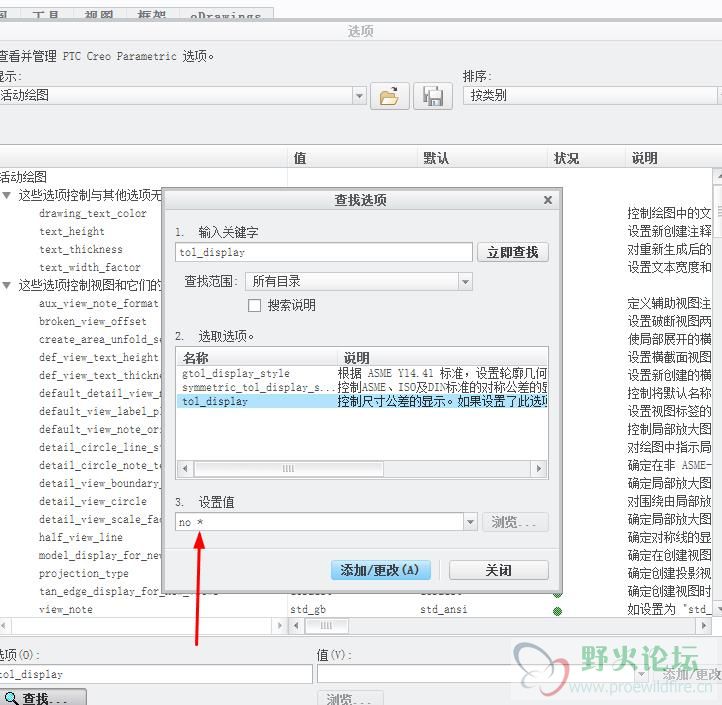Select text_width_factor option
Viewport: 722px width, 705px height.
click(x=90, y=267)
